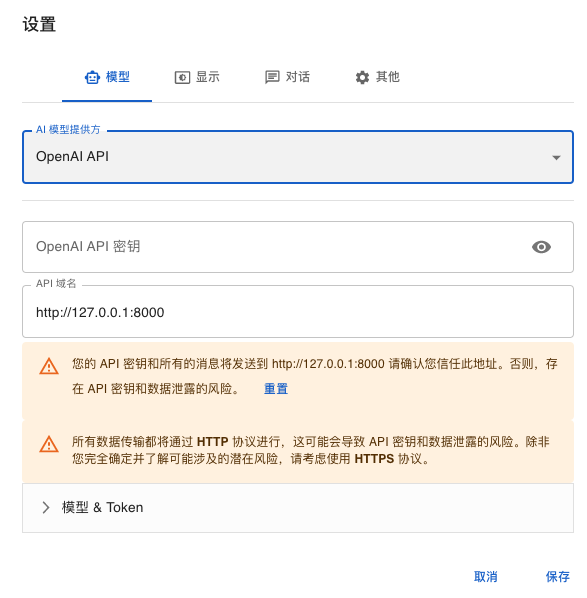Click the gear icon beside 其他
The image size is (587, 598).
pyautogui.click(x=362, y=77)
